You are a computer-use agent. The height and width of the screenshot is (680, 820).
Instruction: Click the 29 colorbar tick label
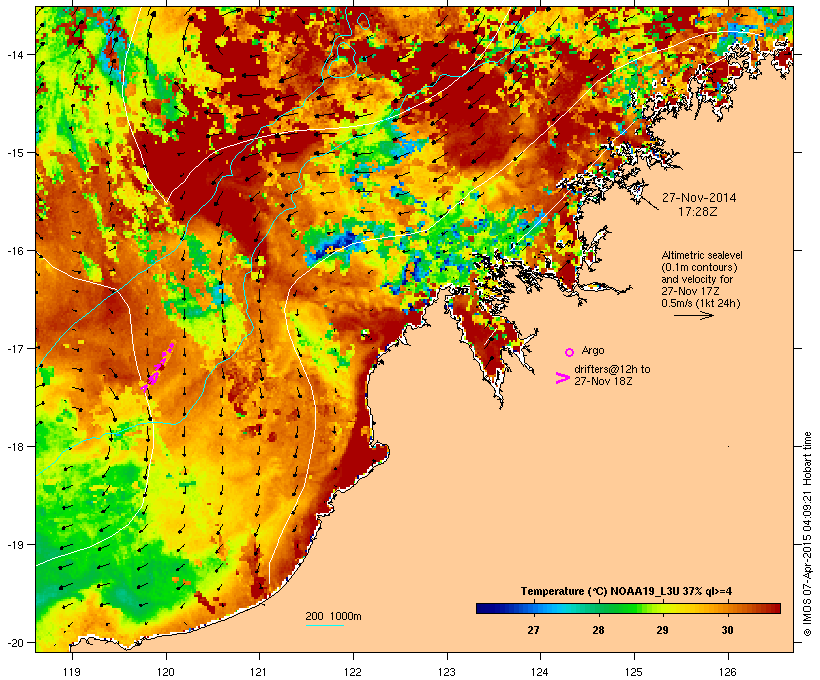(663, 630)
